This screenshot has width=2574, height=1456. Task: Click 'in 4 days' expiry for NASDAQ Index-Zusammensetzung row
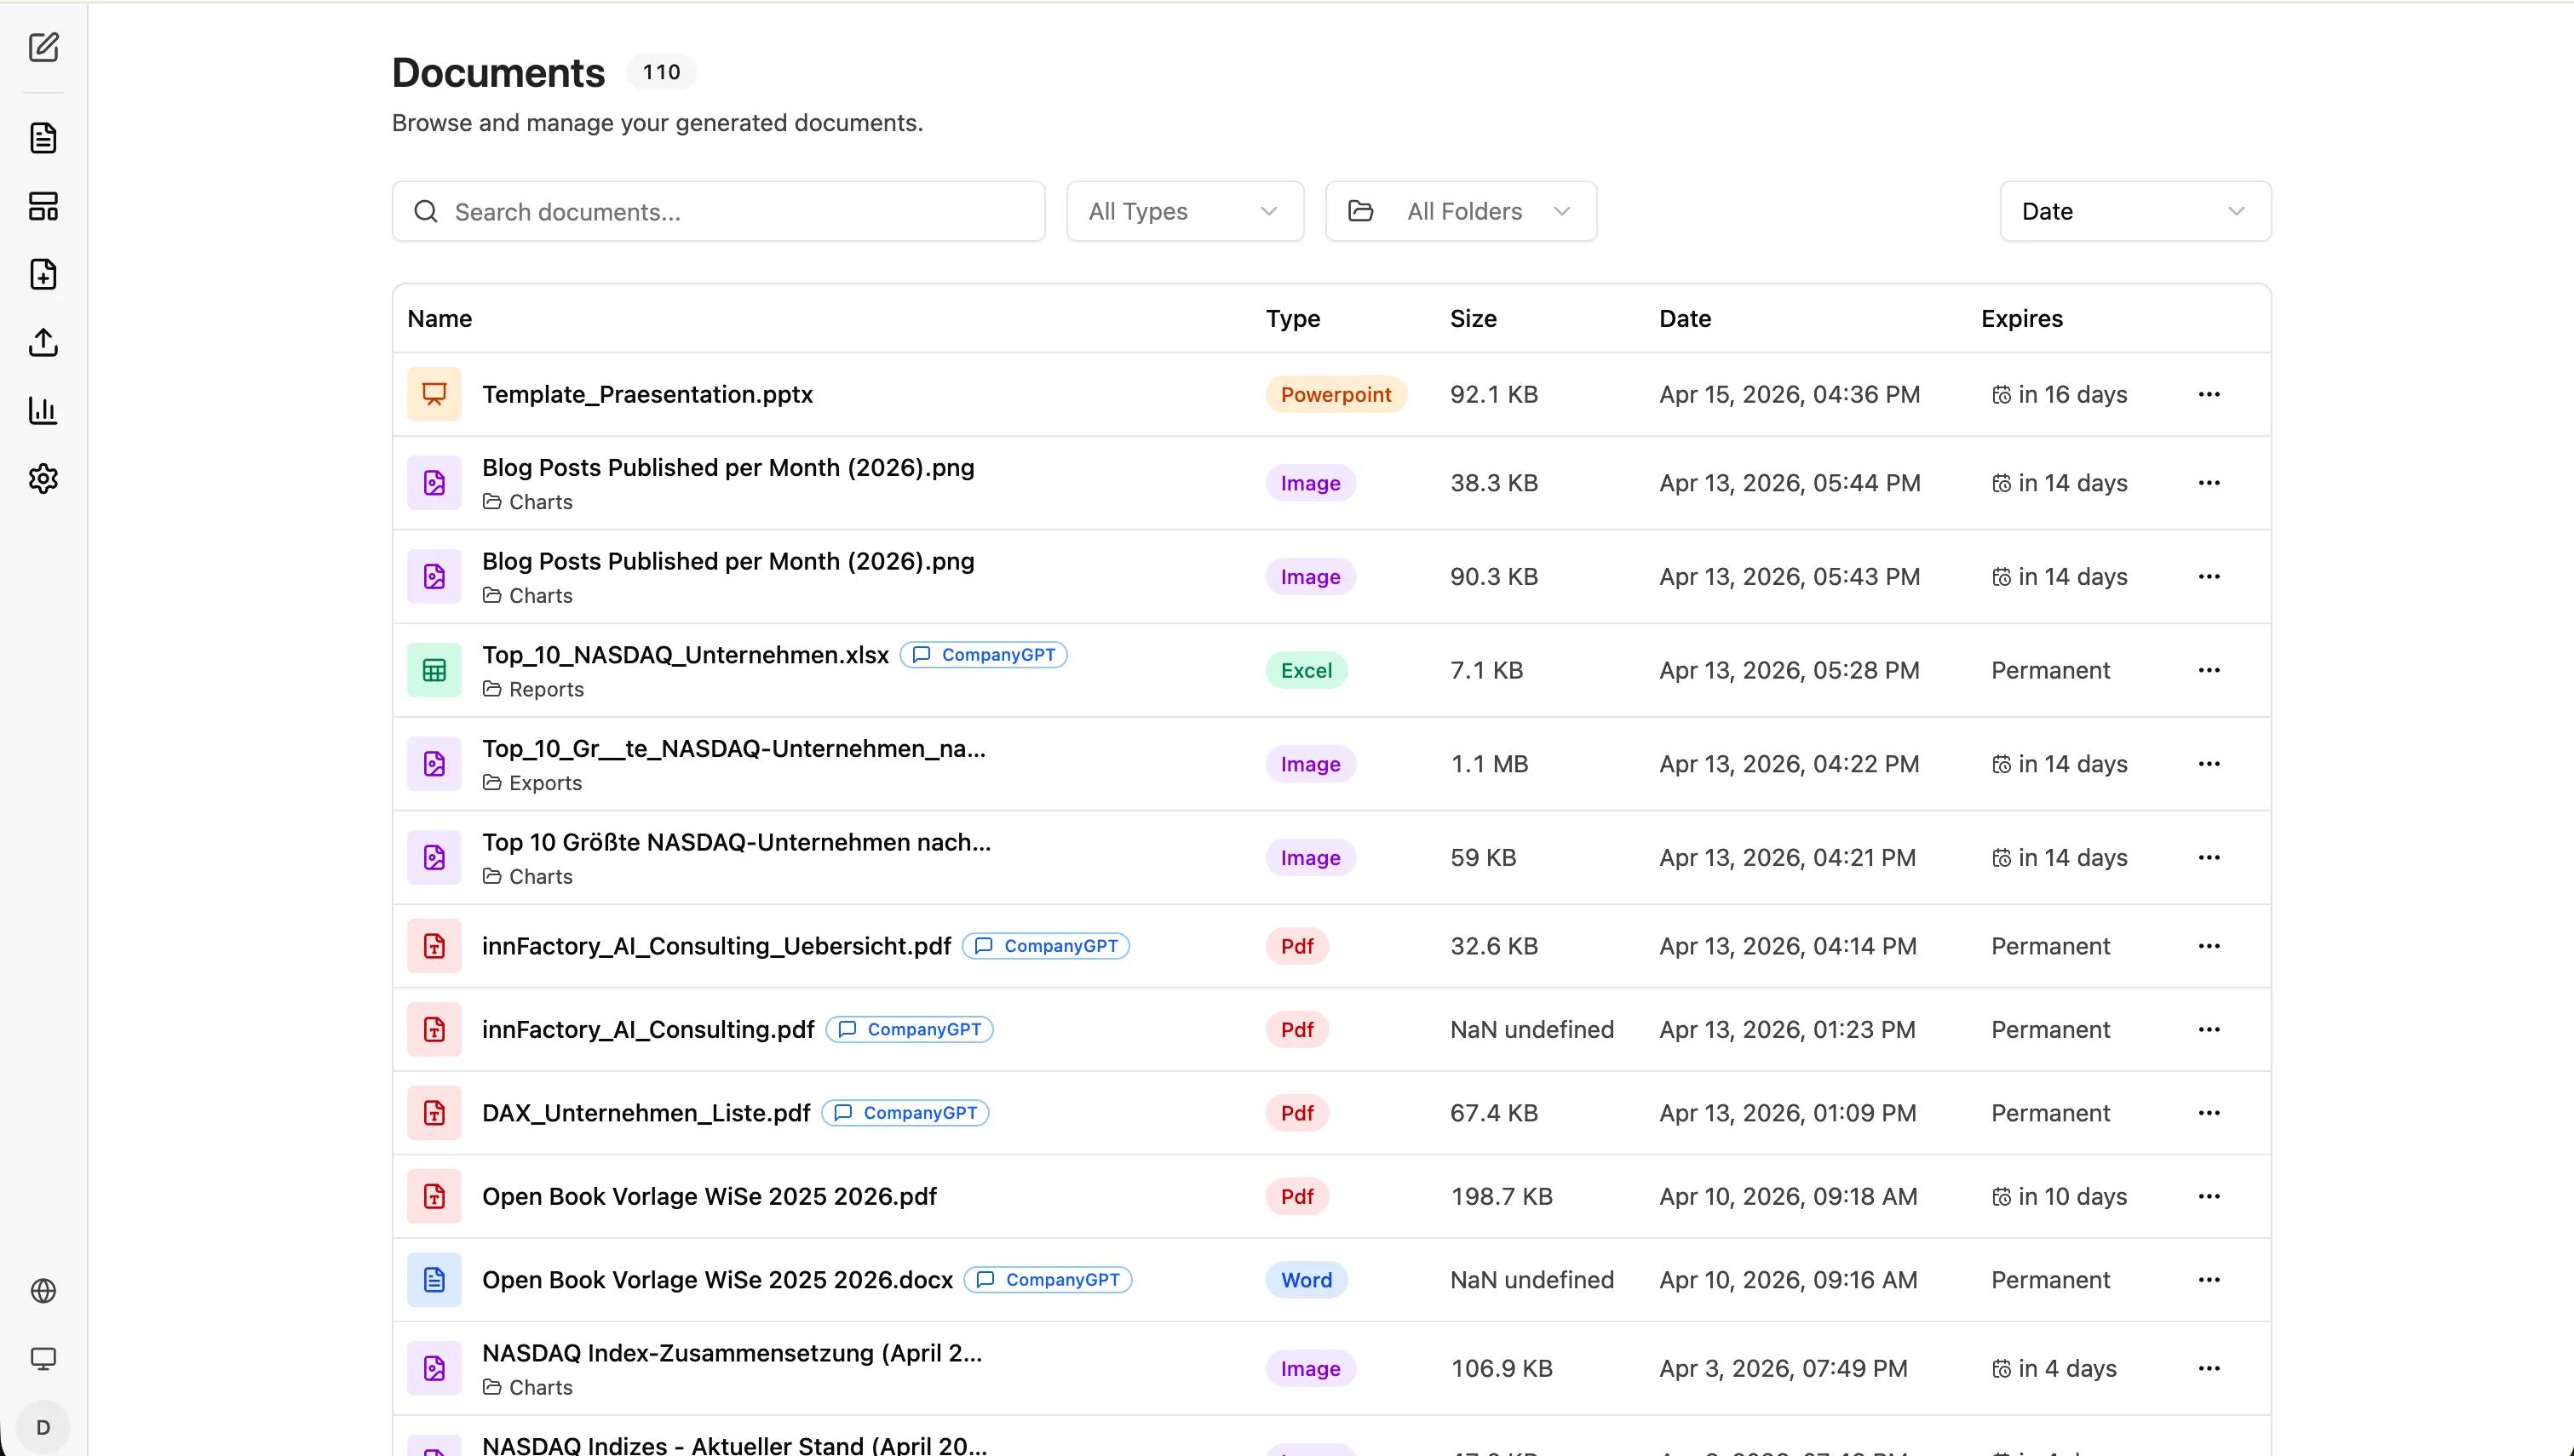(x=2054, y=1369)
